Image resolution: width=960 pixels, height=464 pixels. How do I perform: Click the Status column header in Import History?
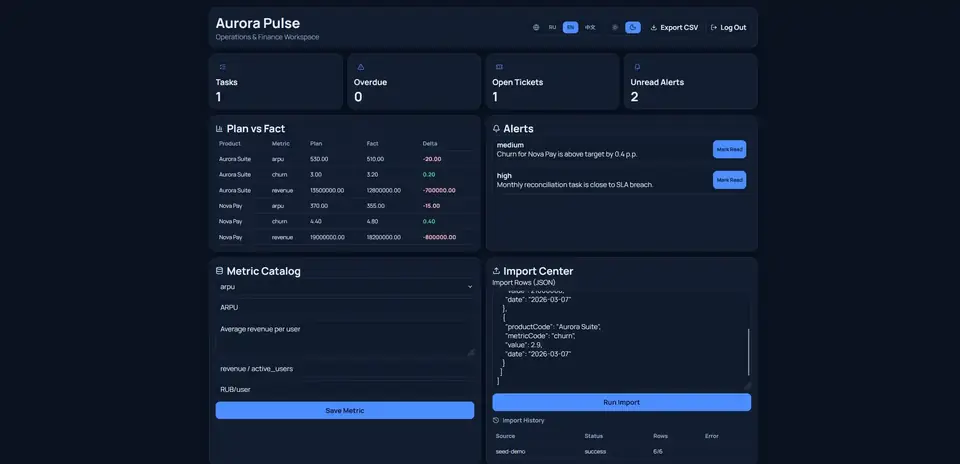[593, 436]
